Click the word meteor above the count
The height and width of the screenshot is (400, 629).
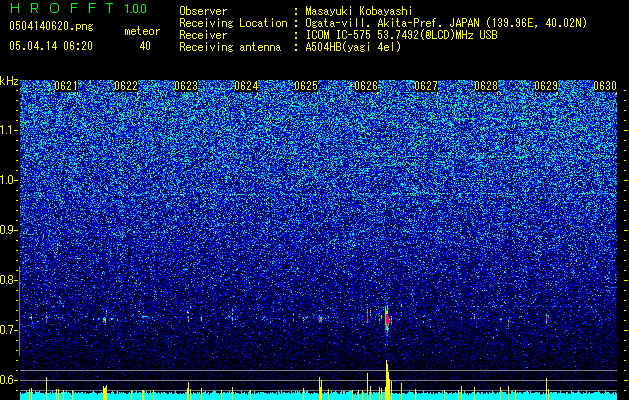click(142, 31)
